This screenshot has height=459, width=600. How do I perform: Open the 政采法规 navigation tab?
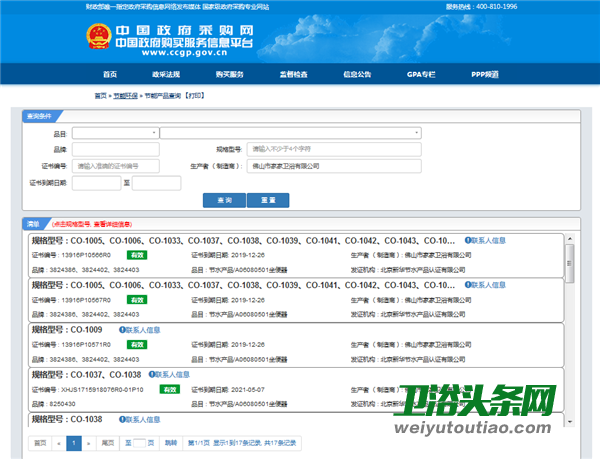pyautogui.click(x=166, y=75)
